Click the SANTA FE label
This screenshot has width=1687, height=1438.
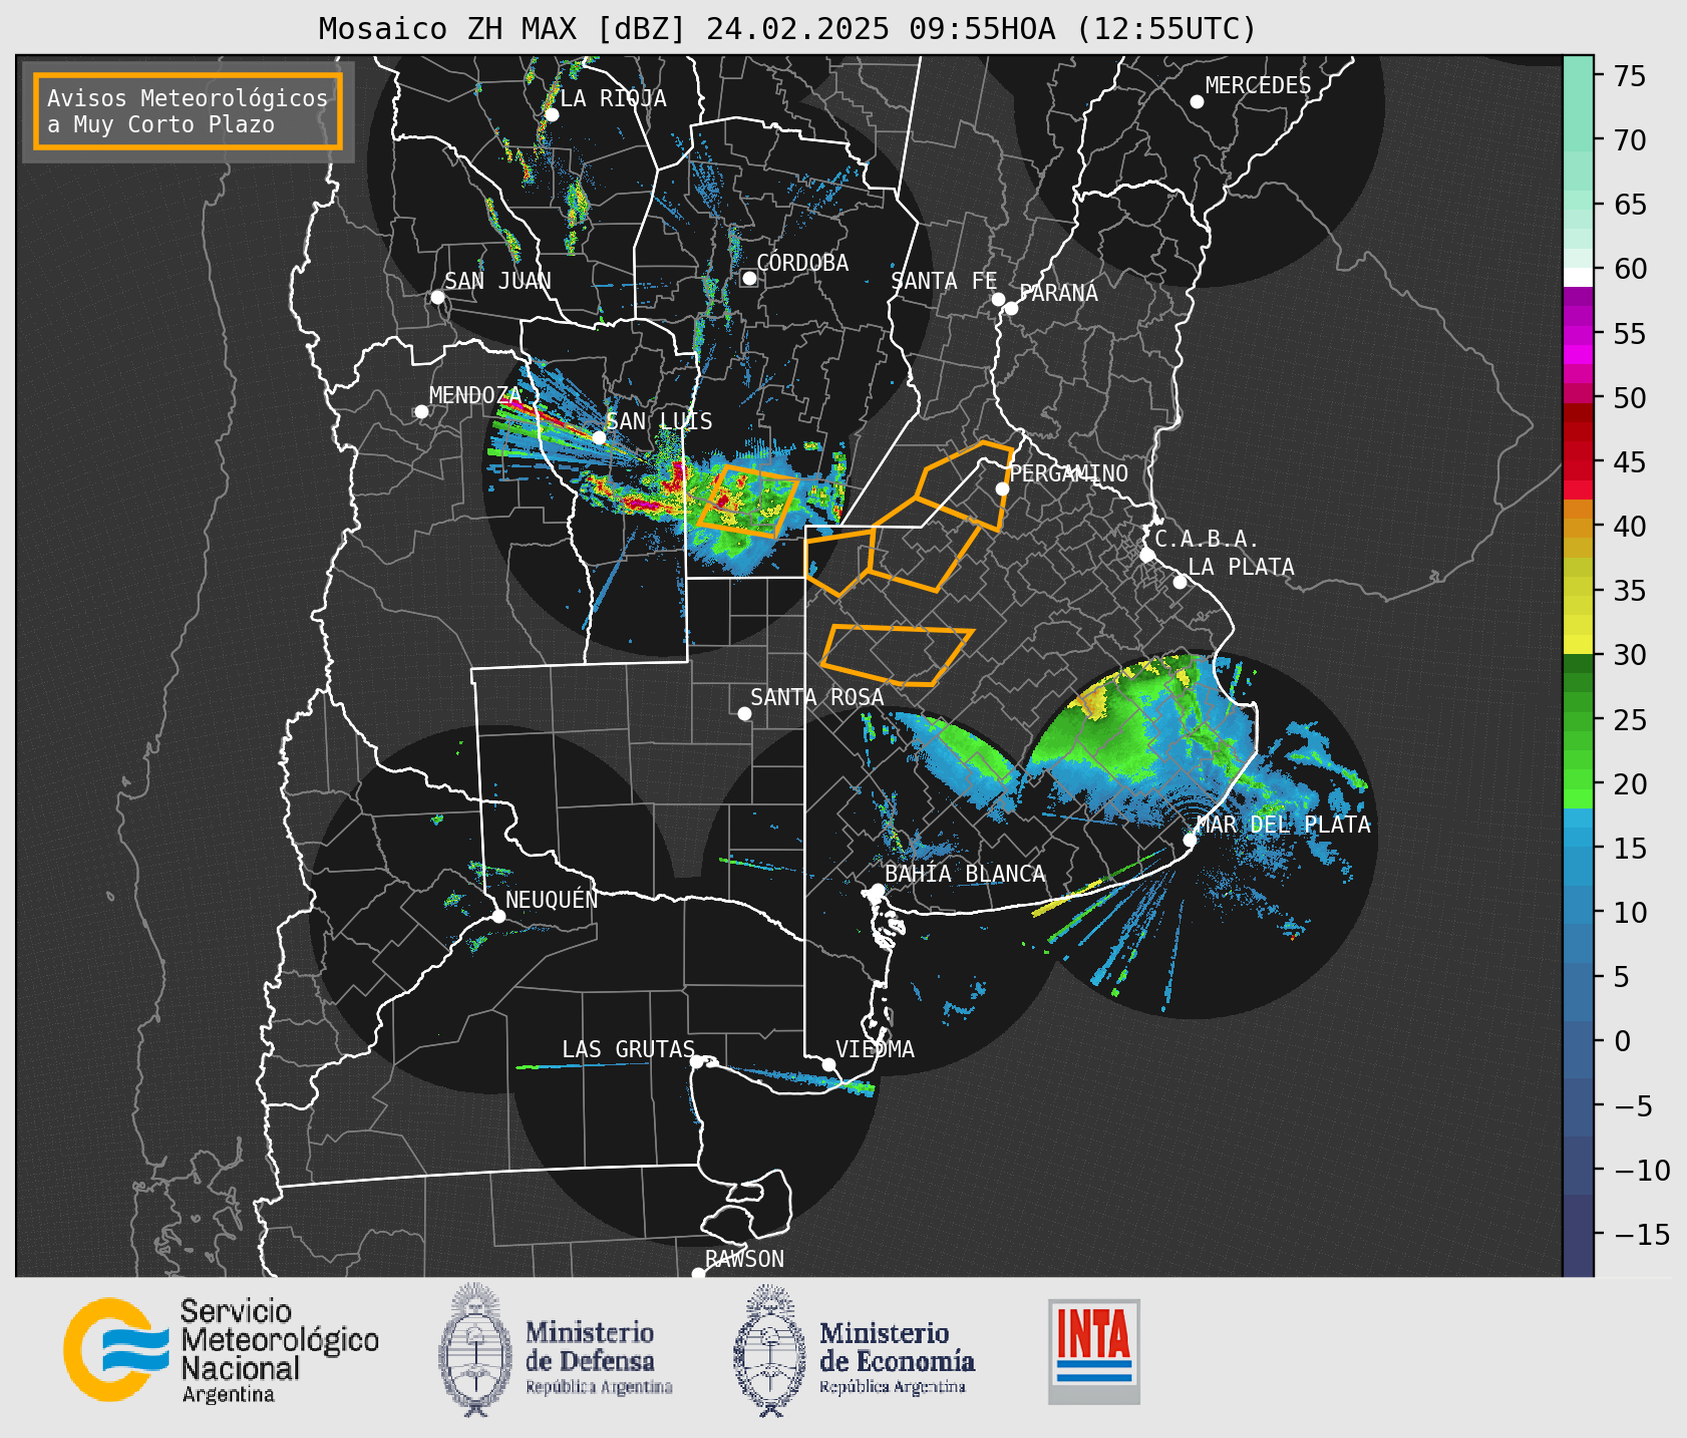(x=944, y=282)
